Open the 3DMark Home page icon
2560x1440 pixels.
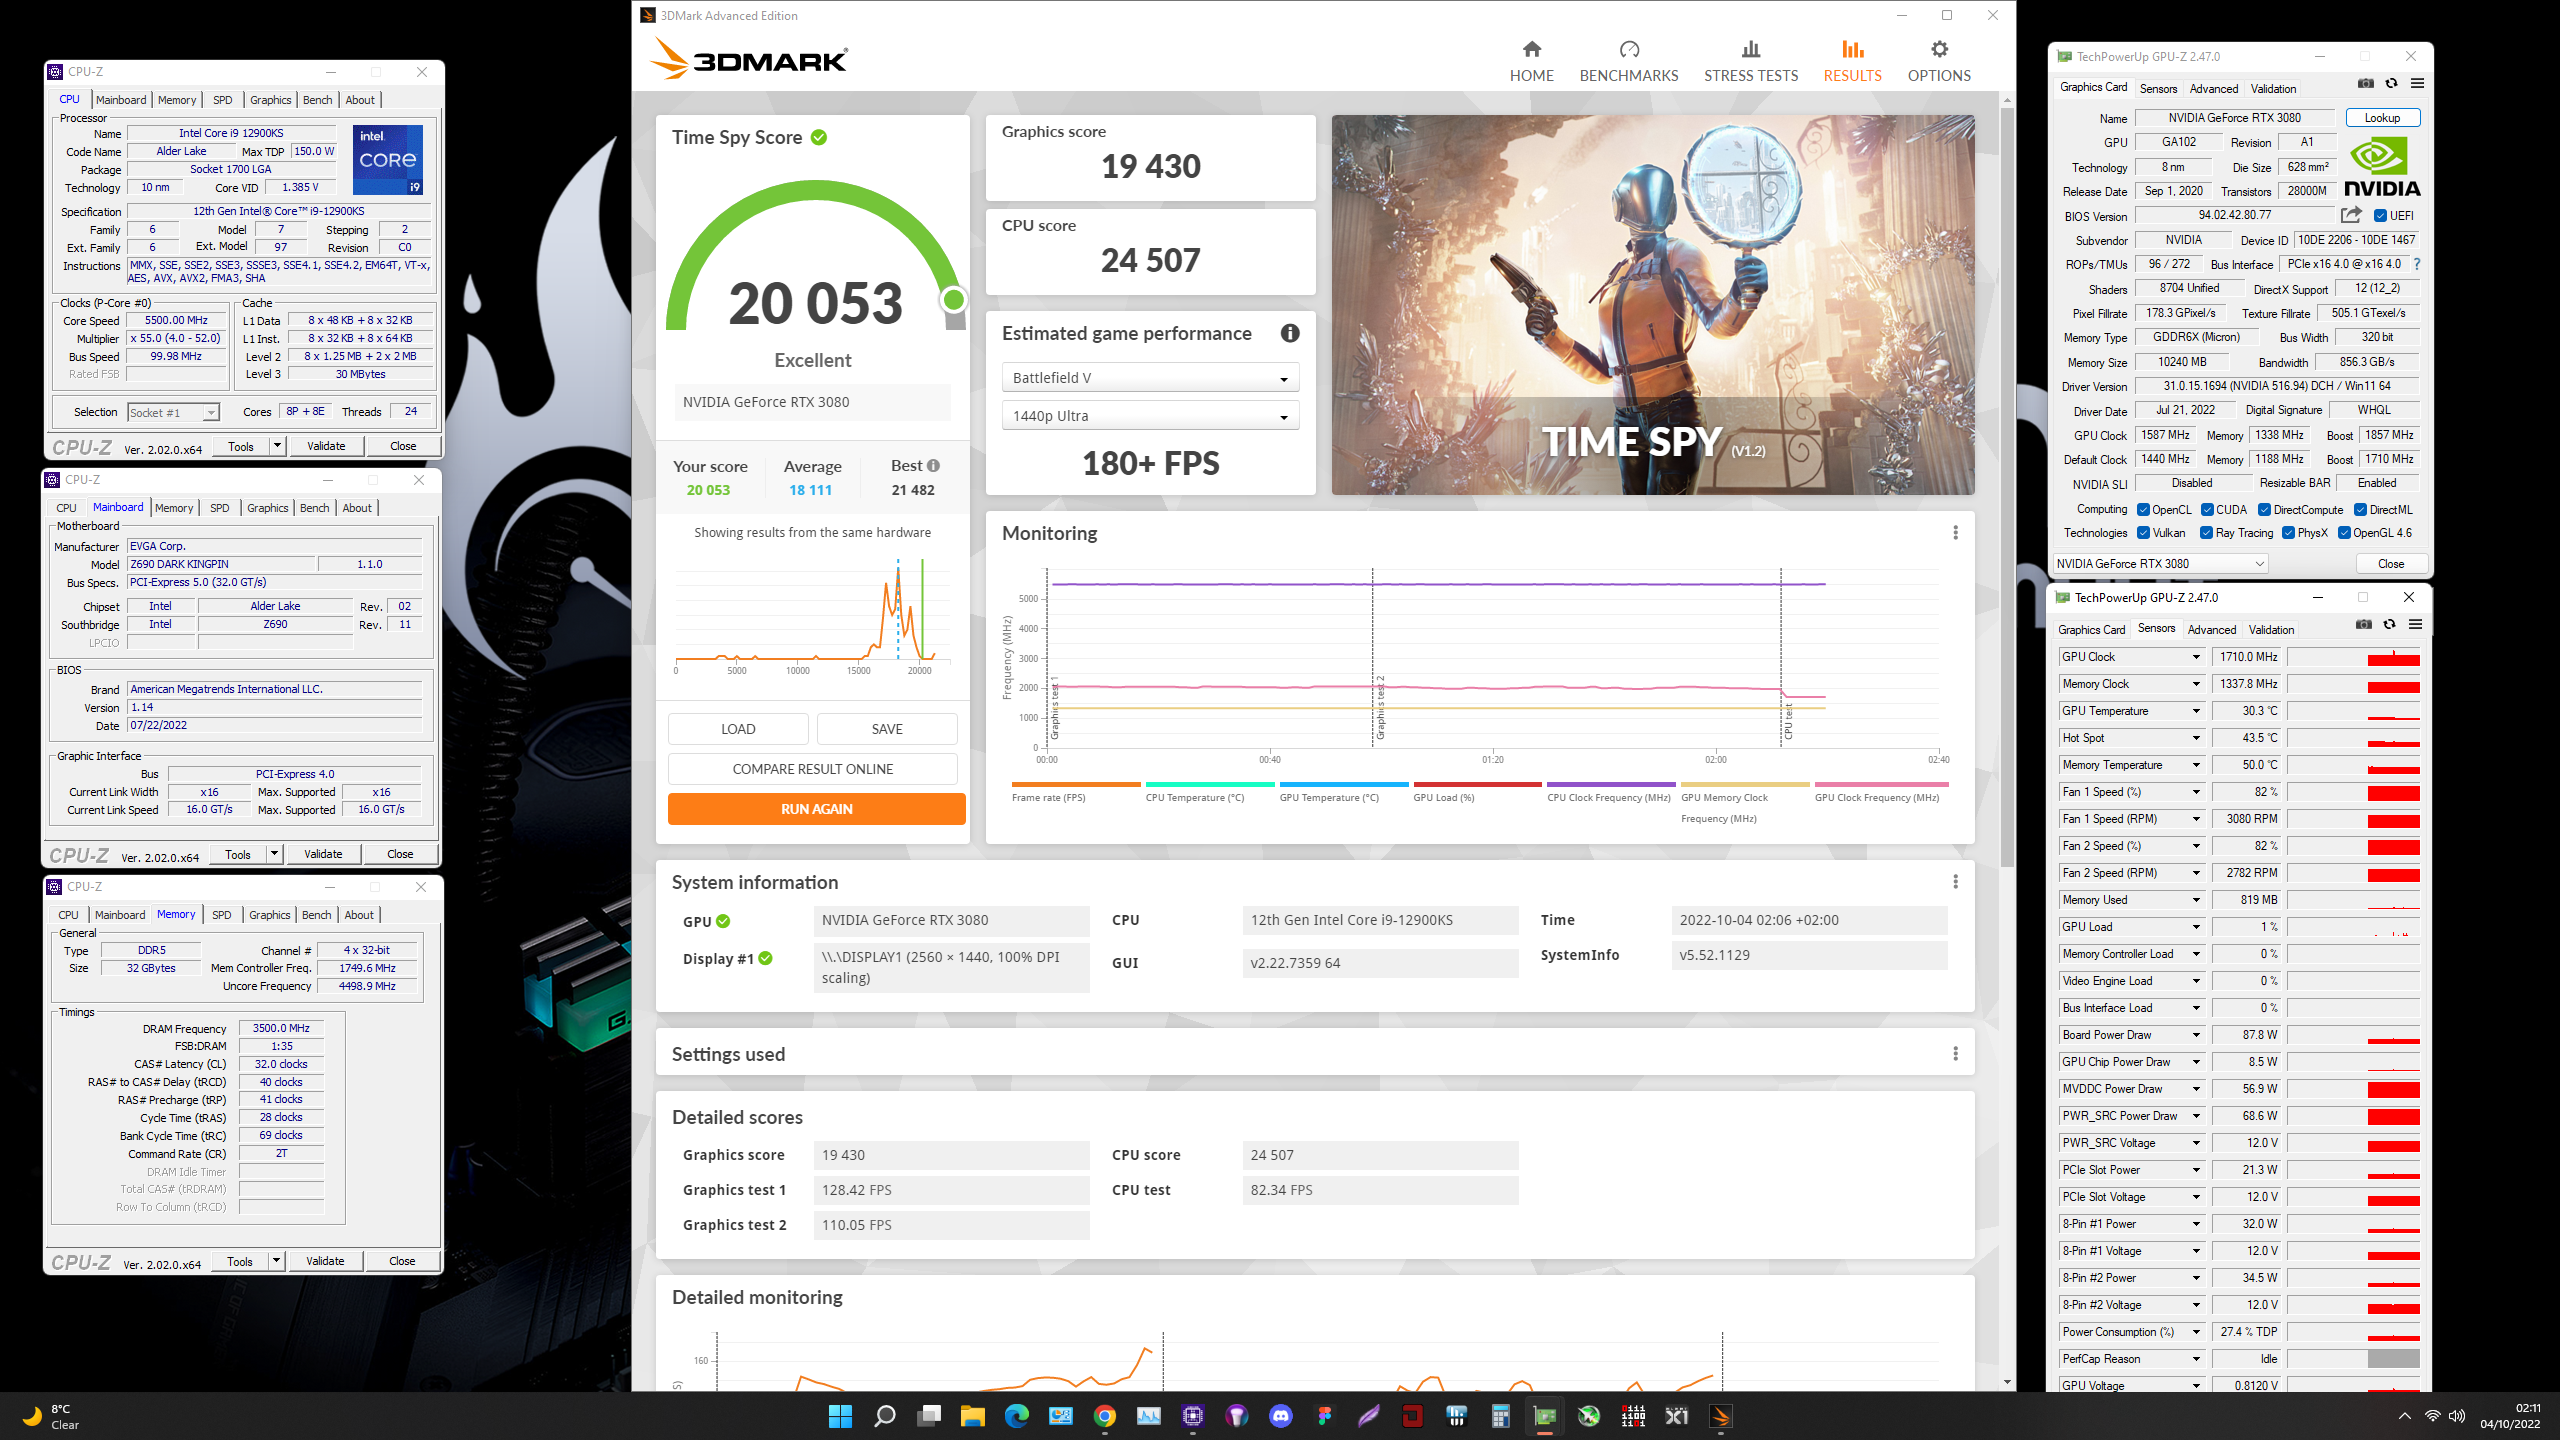tap(1531, 50)
